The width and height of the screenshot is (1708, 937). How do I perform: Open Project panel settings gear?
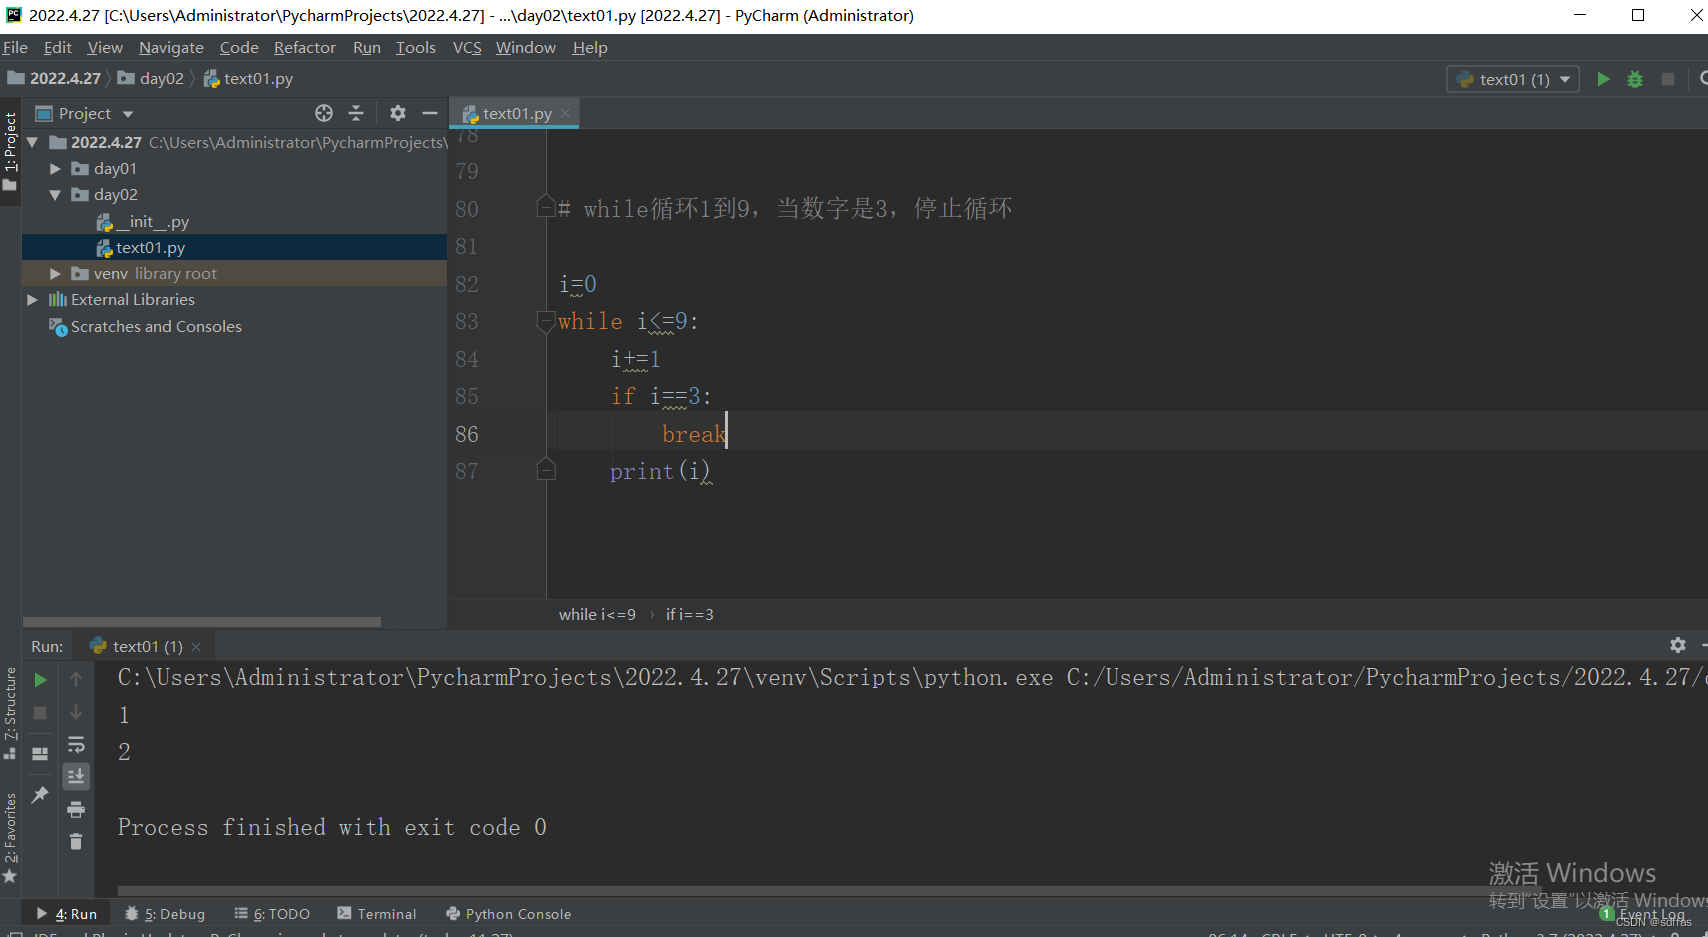398,113
